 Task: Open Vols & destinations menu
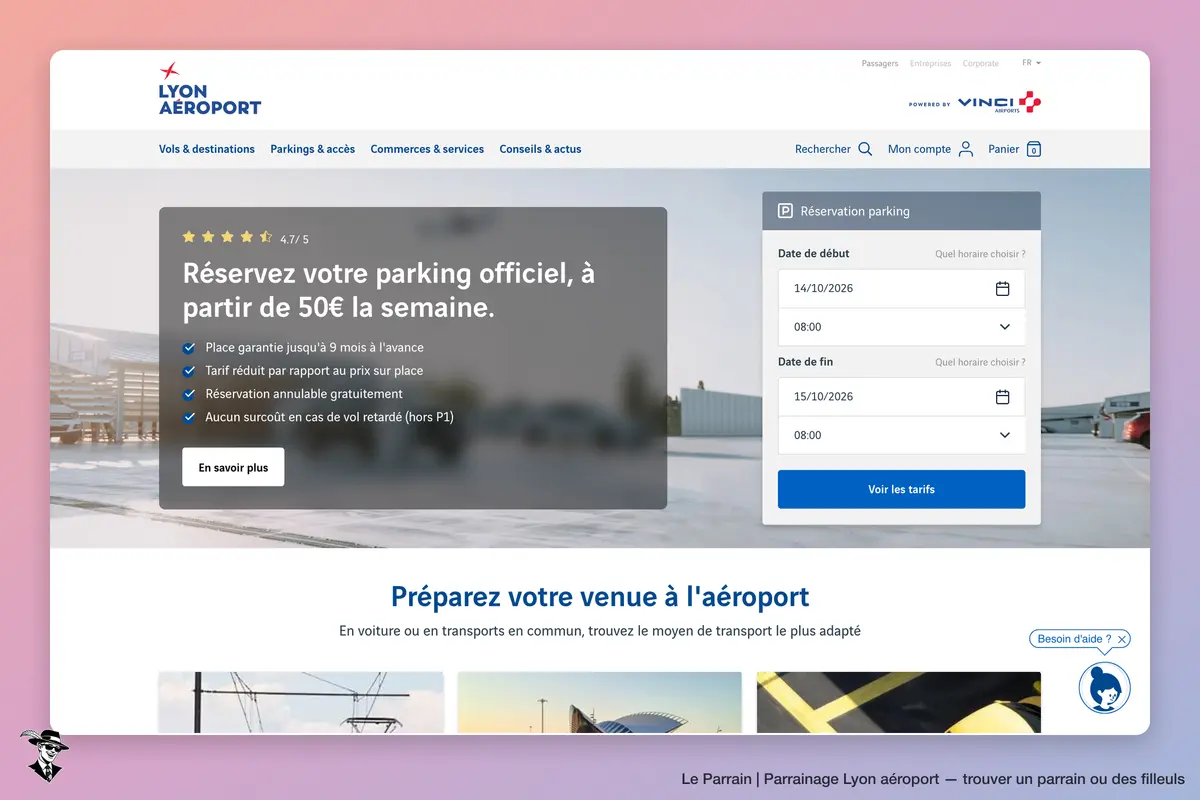click(x=207, y=149)
